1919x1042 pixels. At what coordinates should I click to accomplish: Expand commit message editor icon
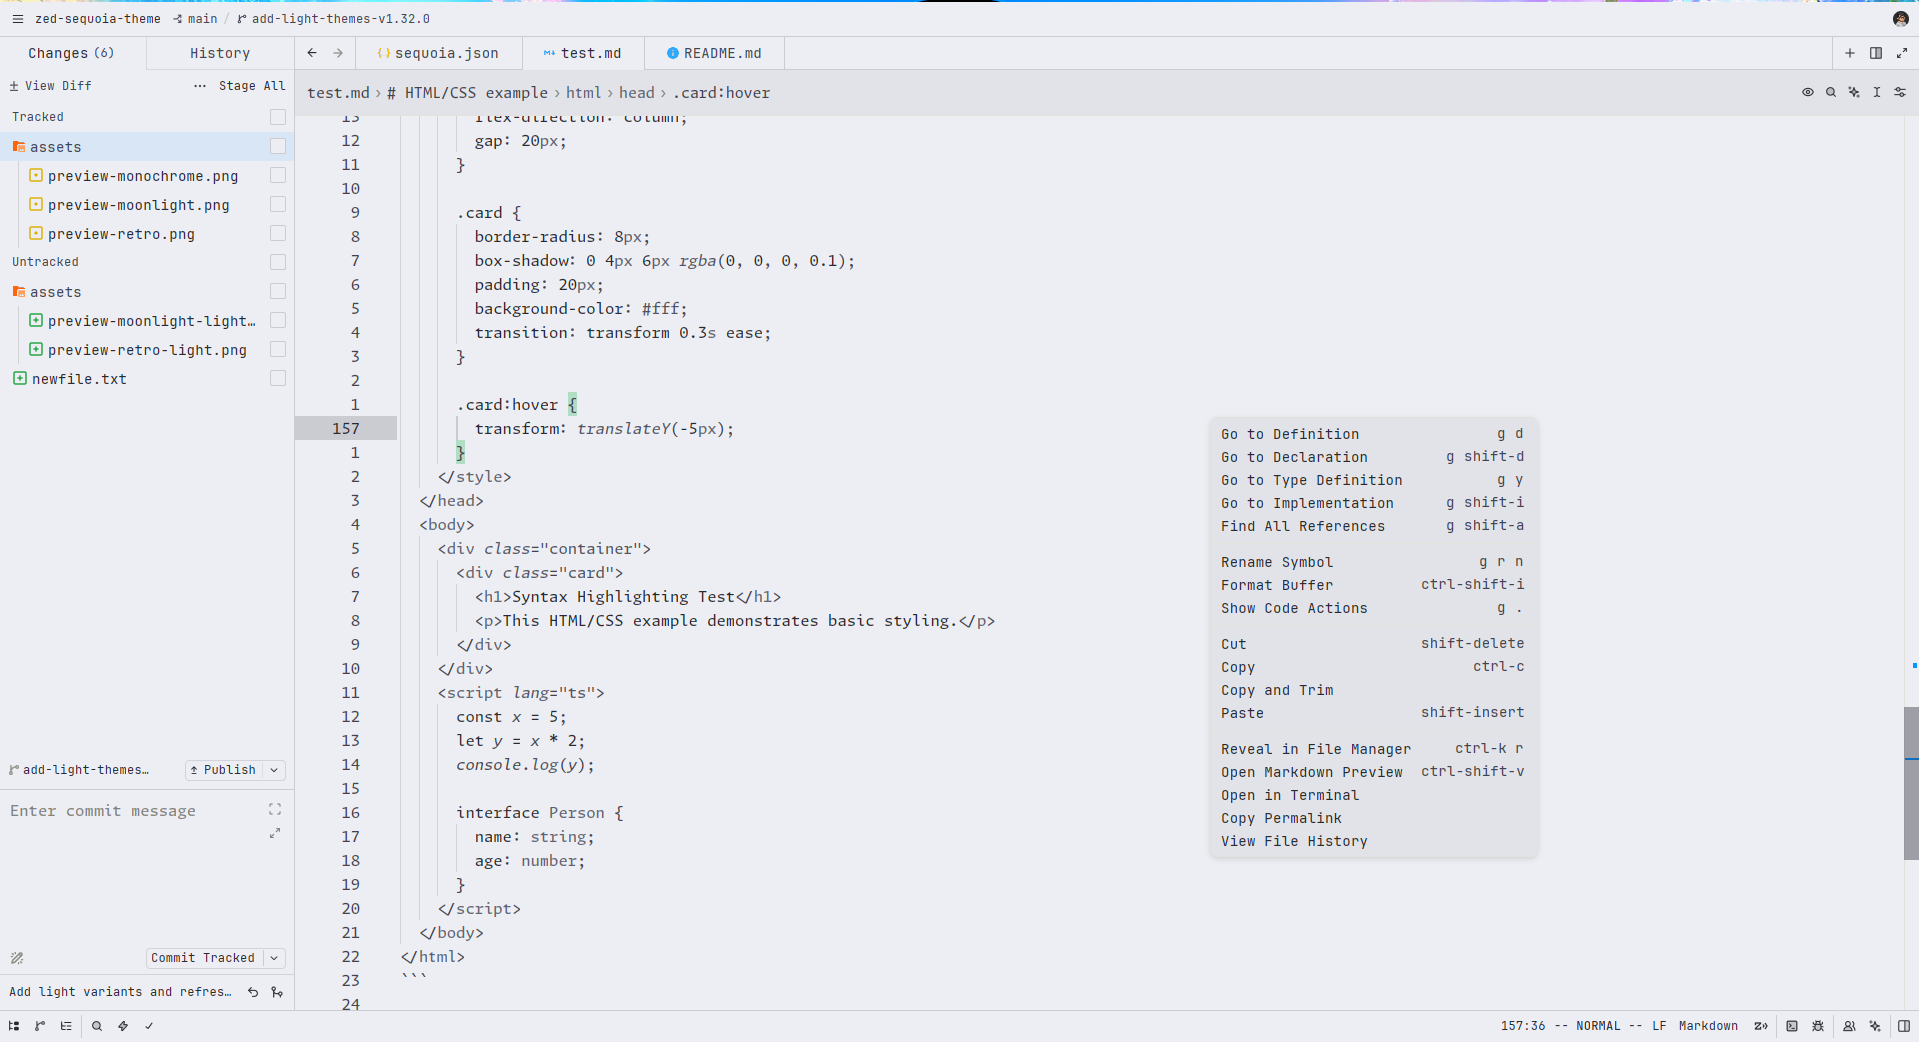click(x=275, y=834)
